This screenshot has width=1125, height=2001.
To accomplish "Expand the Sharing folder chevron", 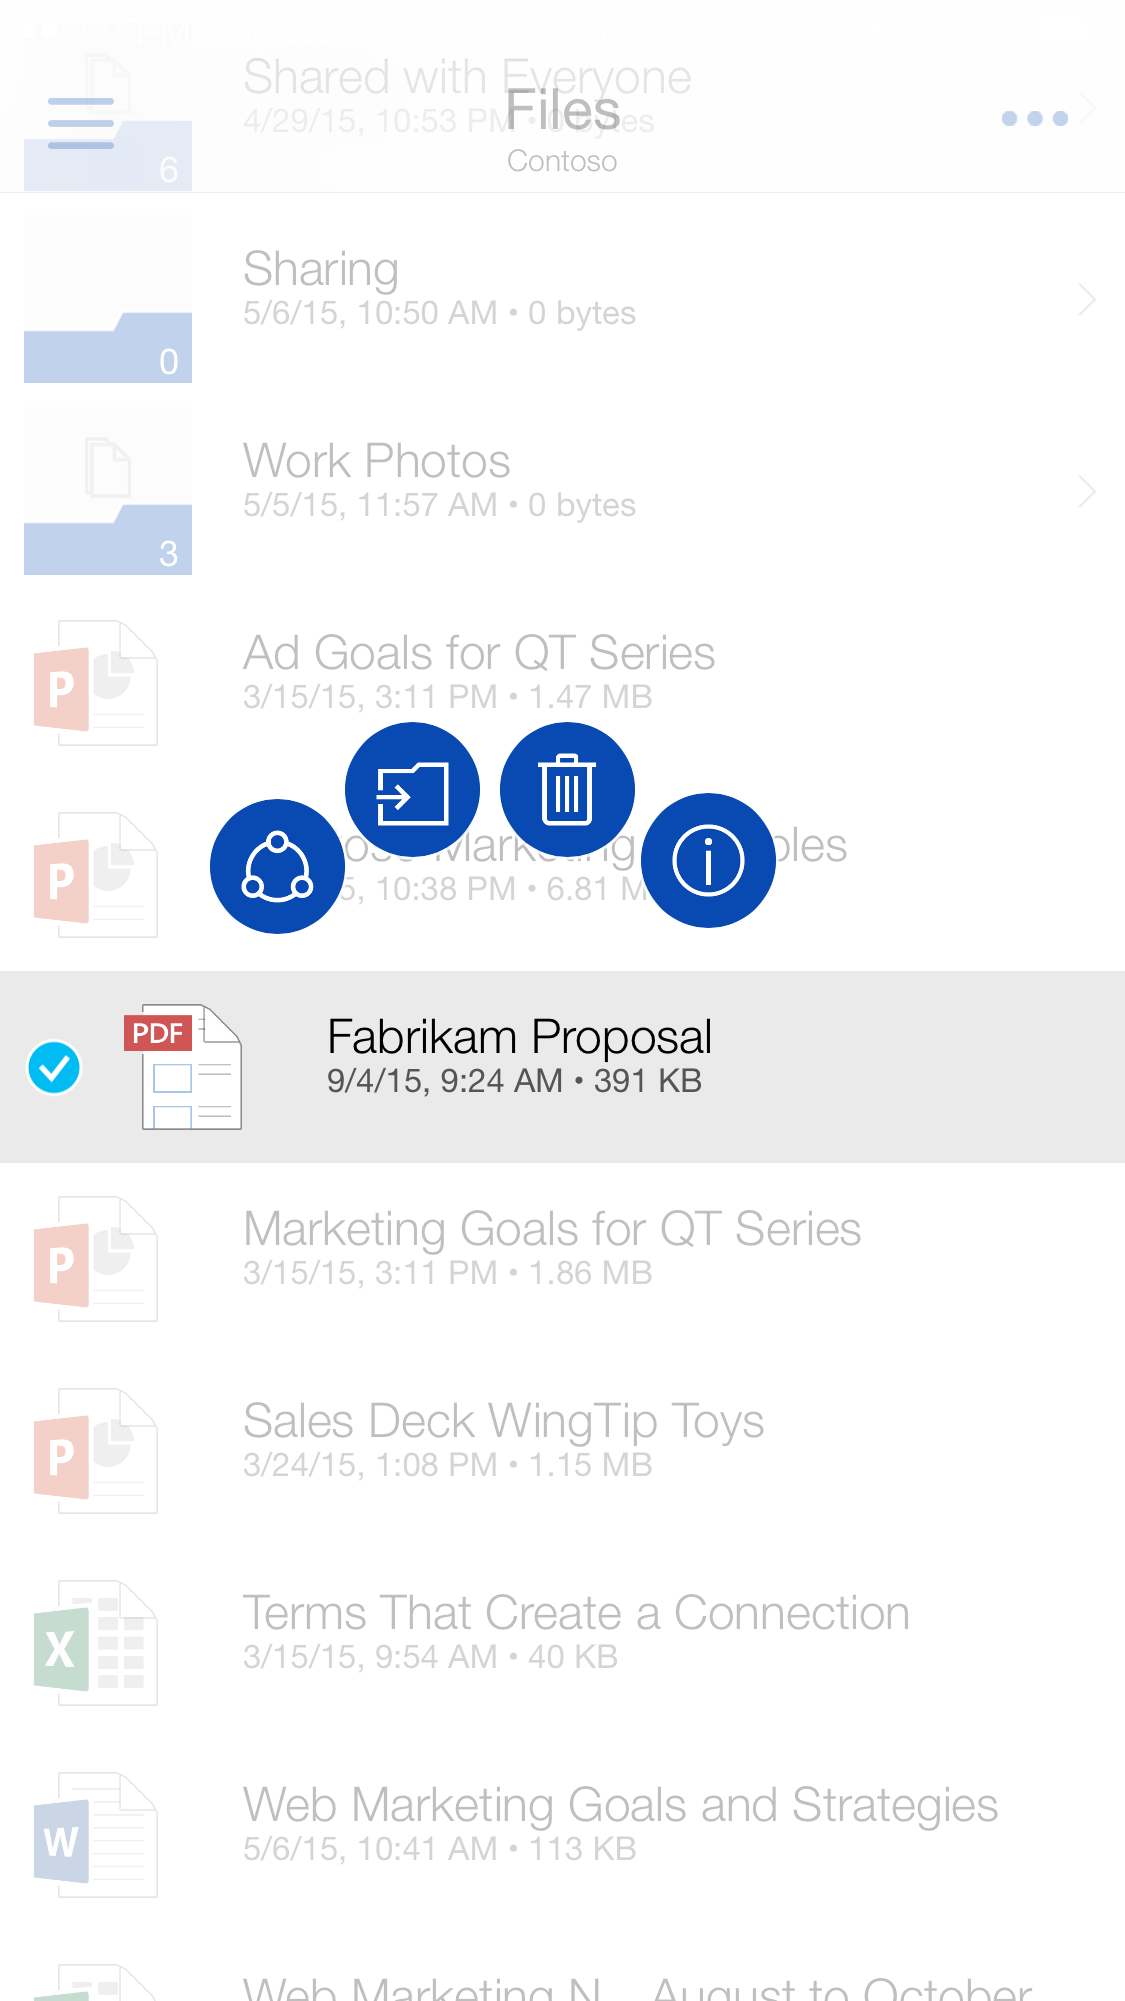I will pyautogui.click(x=1087, y=299).
